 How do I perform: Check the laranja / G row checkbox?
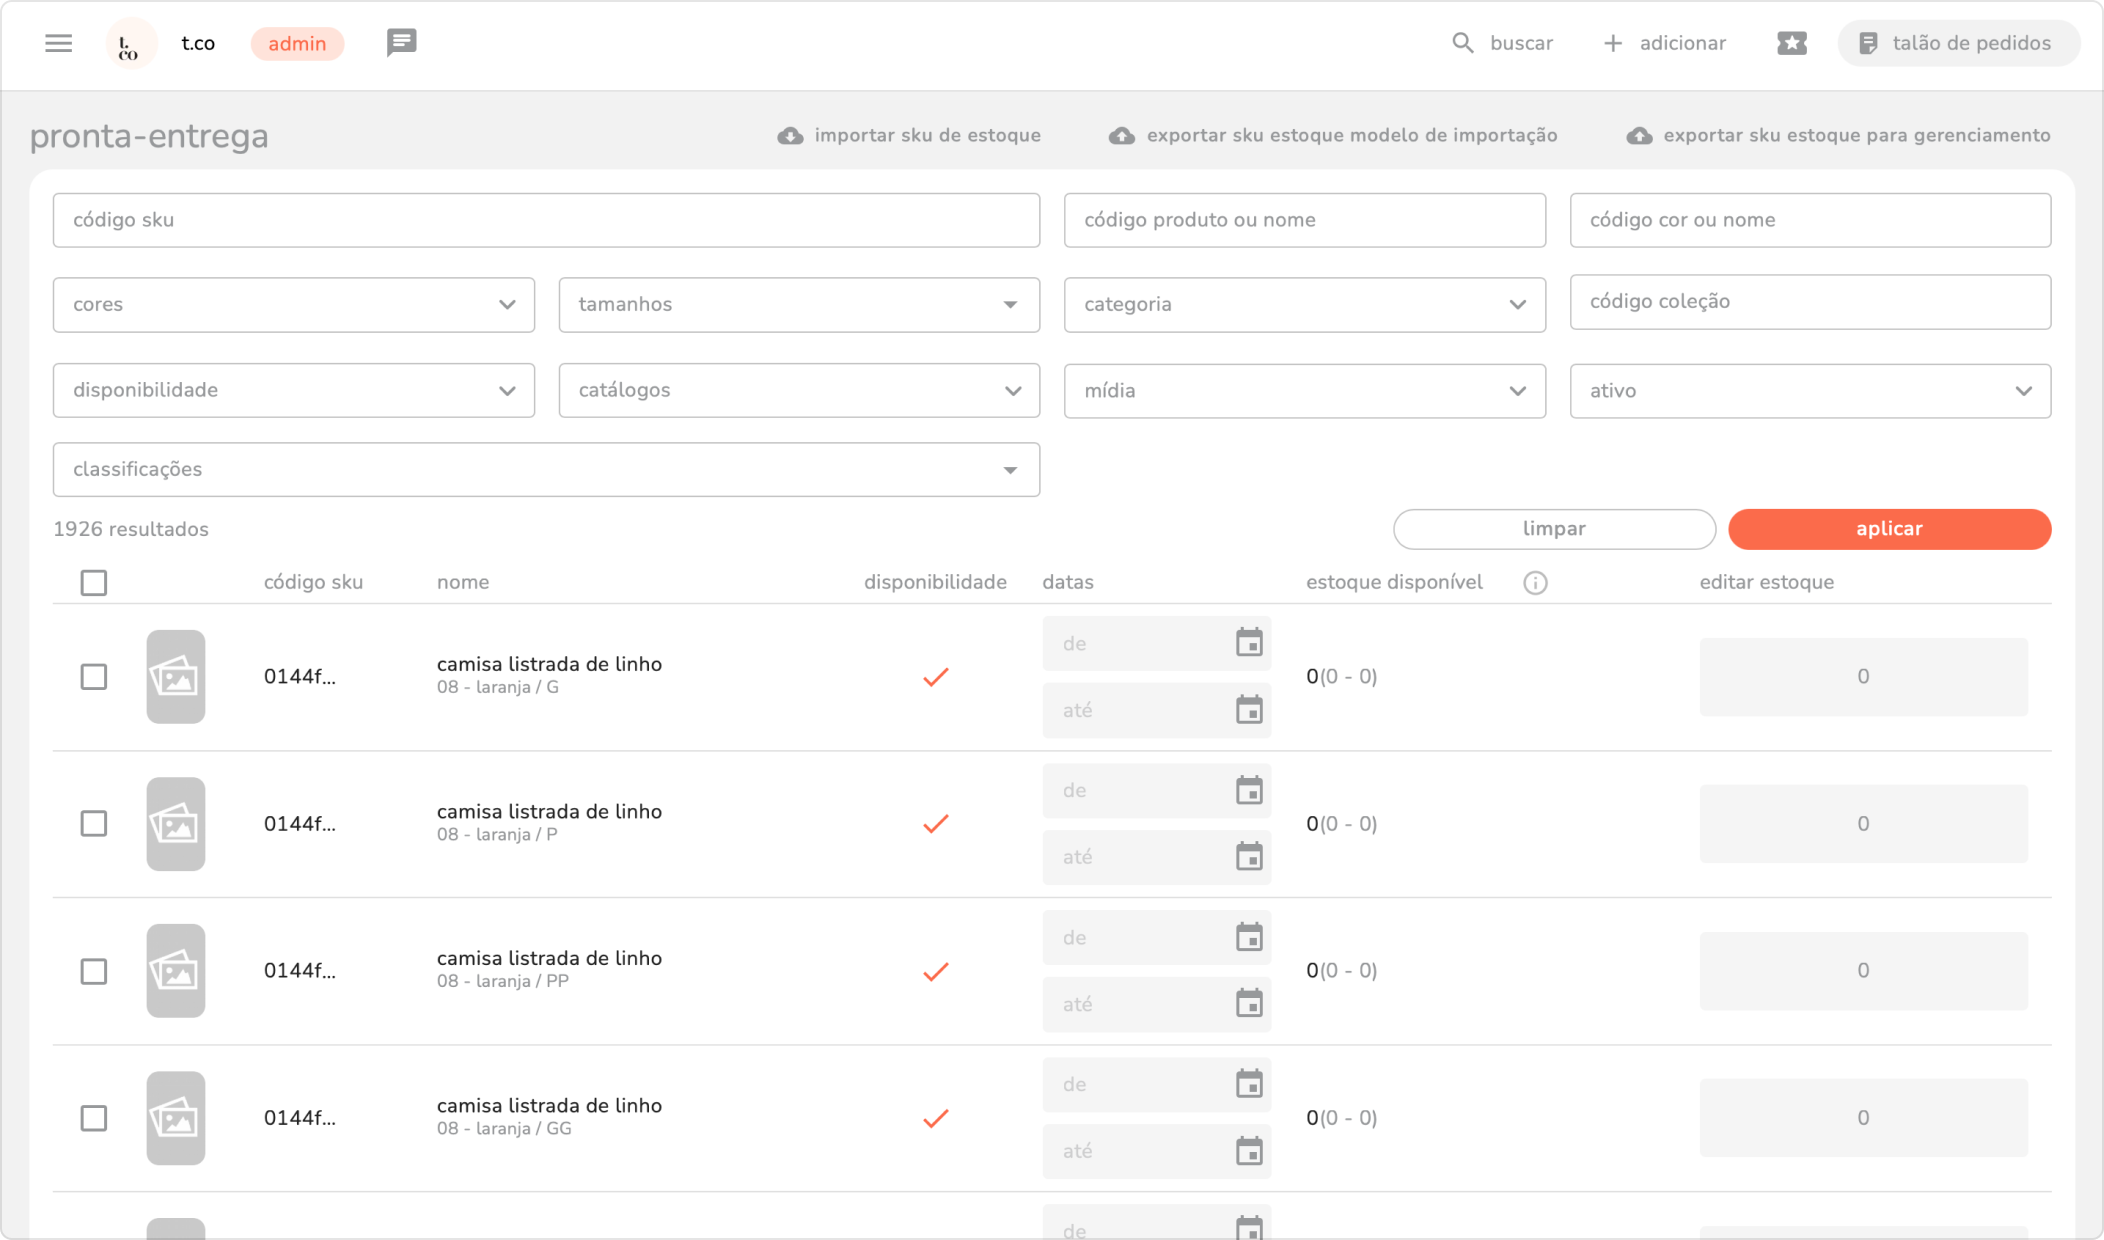94,677
